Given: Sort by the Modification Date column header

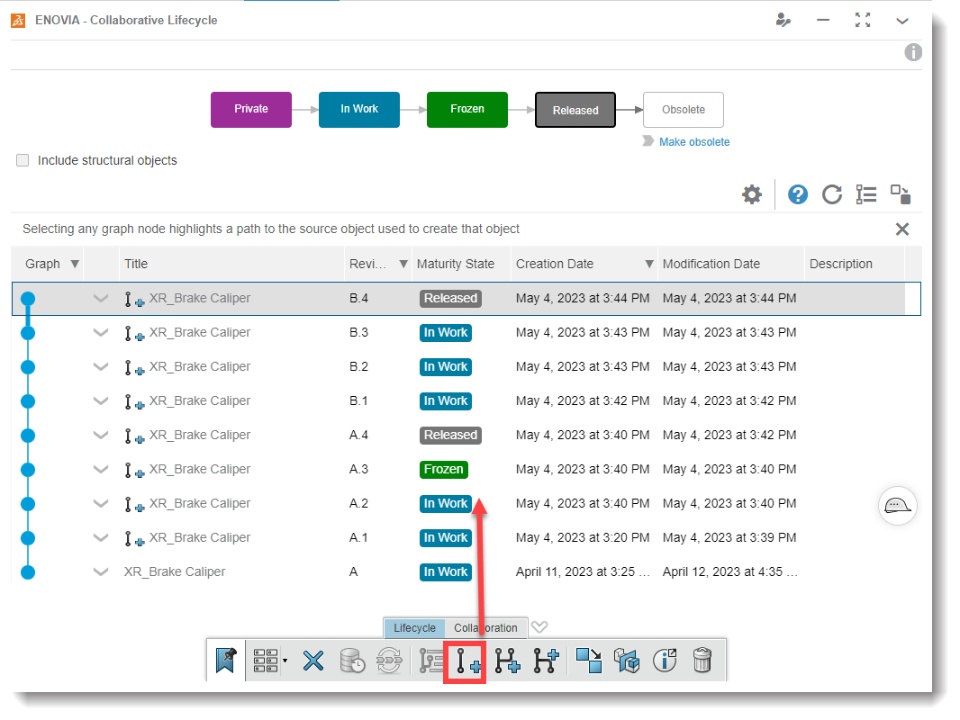Looking at the screenshot, I should pyautogui.click(x=711, y=264).
